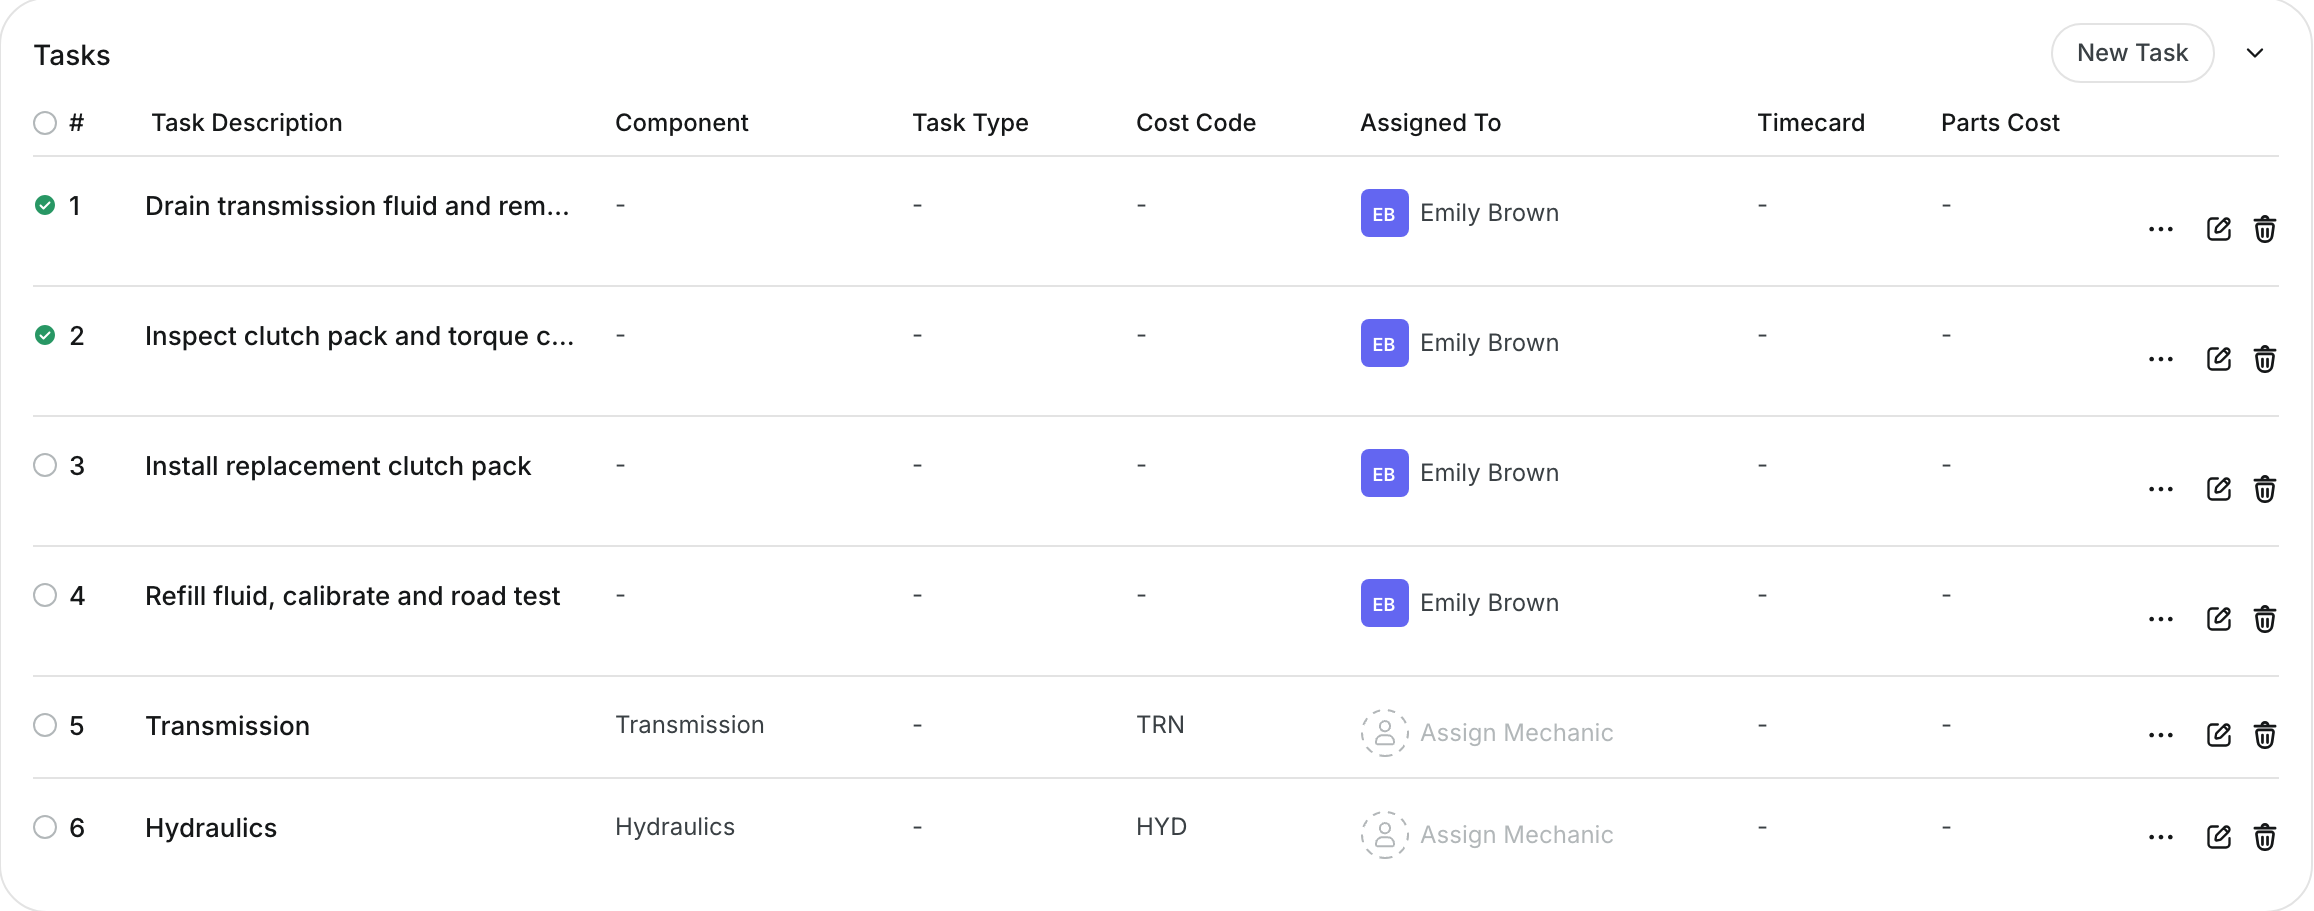Click the Assigned To column header
2314x911 pixels.
[x=1430, y=123]
